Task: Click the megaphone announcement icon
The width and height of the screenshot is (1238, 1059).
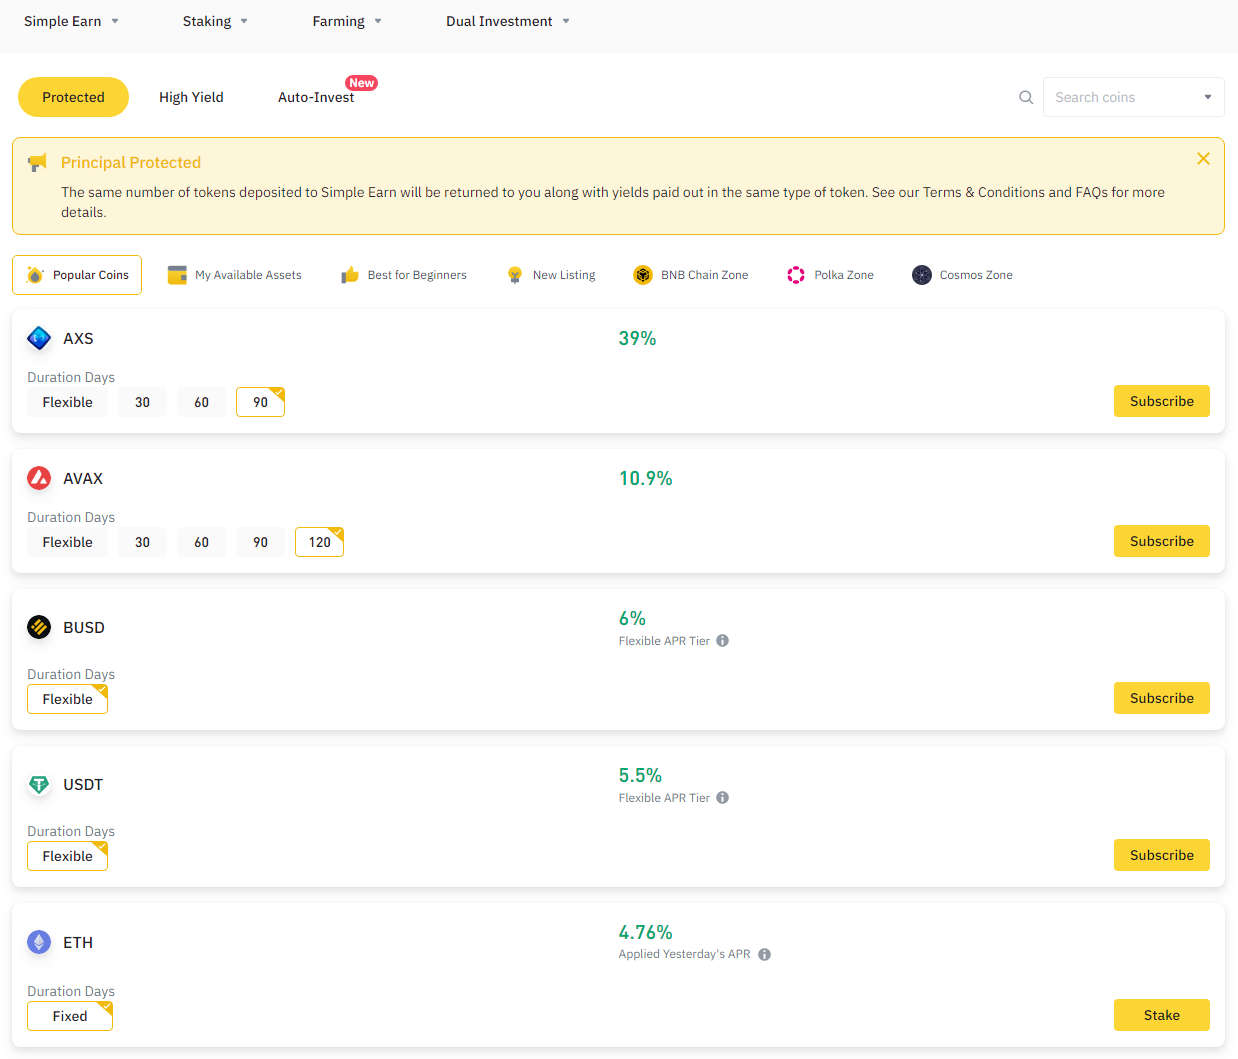Action: [x=38, y=162]
